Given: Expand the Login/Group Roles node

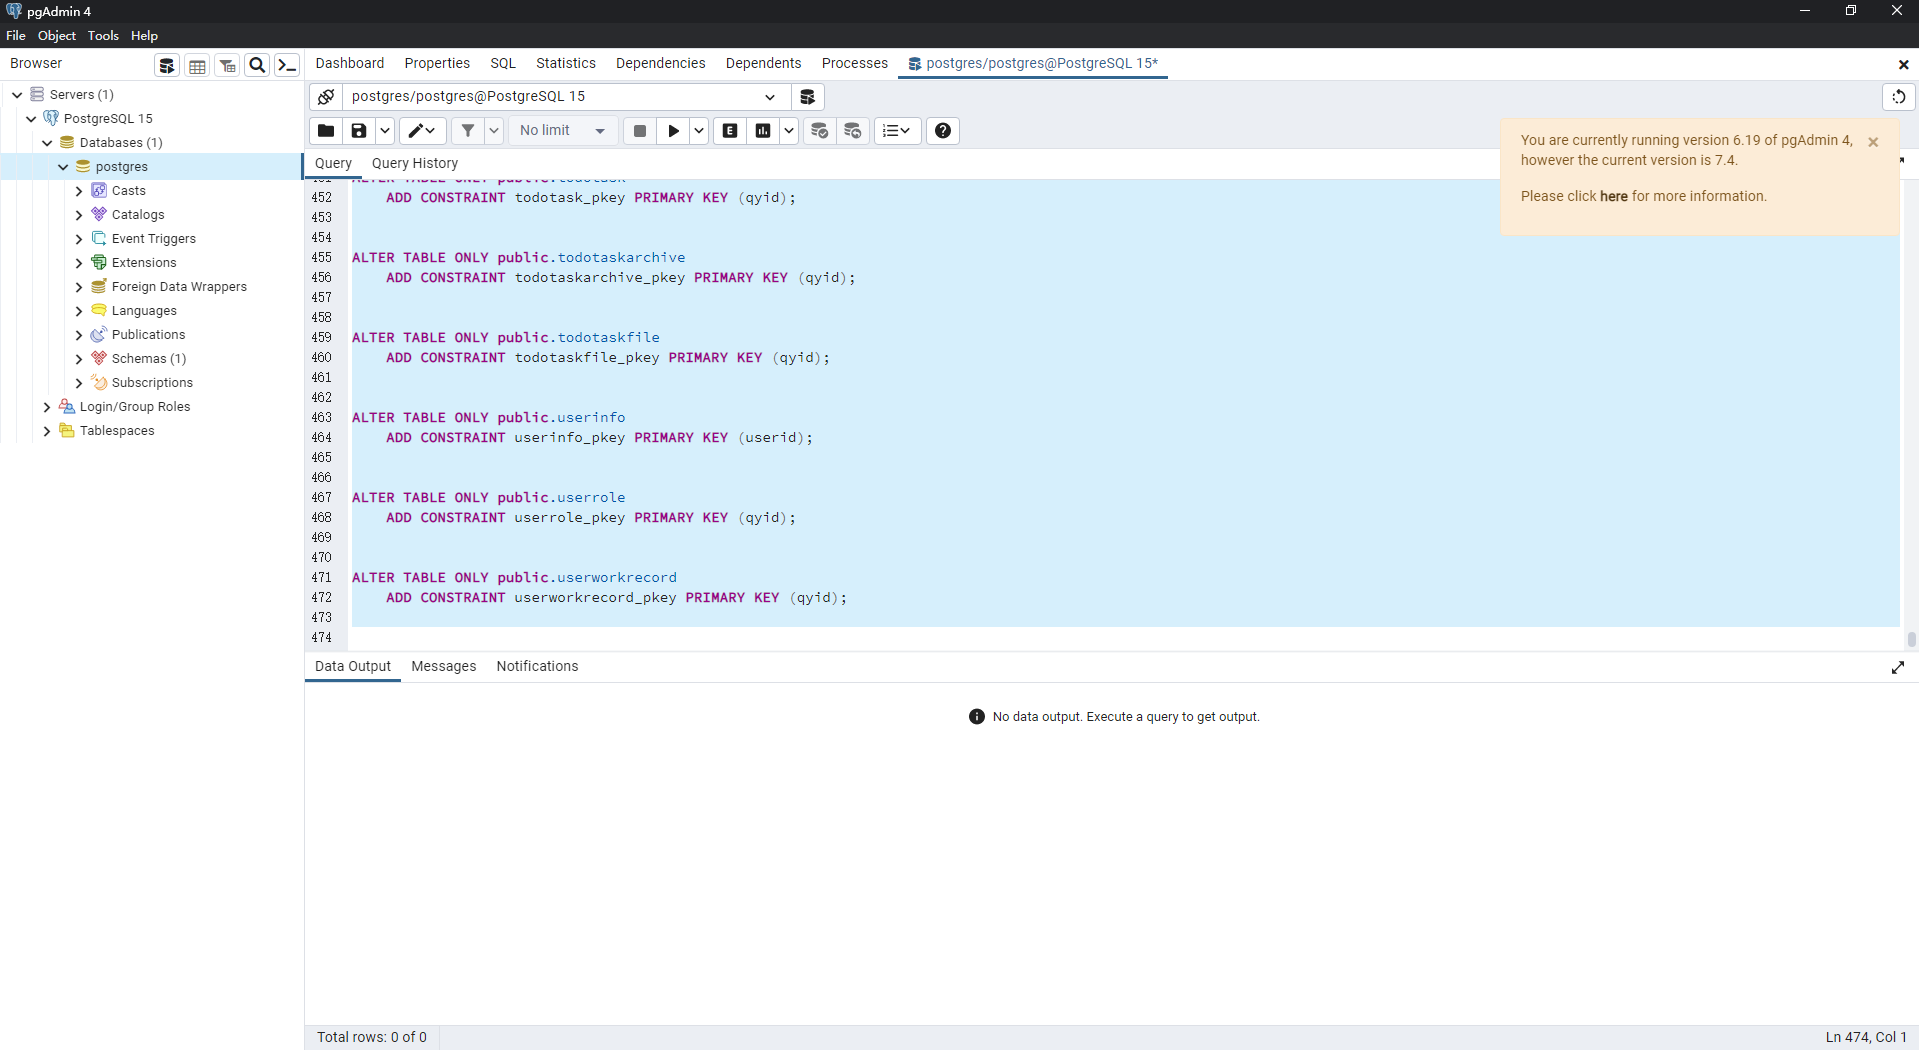Looking at the screenshot, I should click(47, 407).
